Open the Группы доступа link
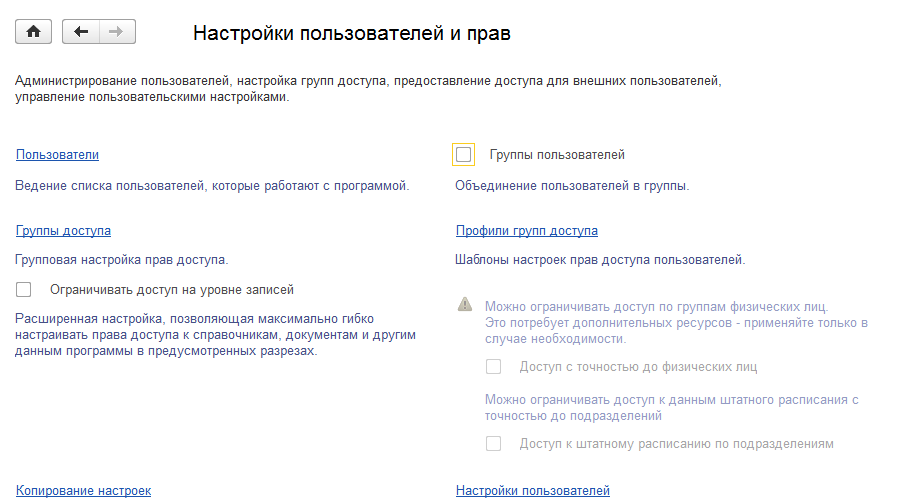This screenshot has height=504, width=901. 63,230
